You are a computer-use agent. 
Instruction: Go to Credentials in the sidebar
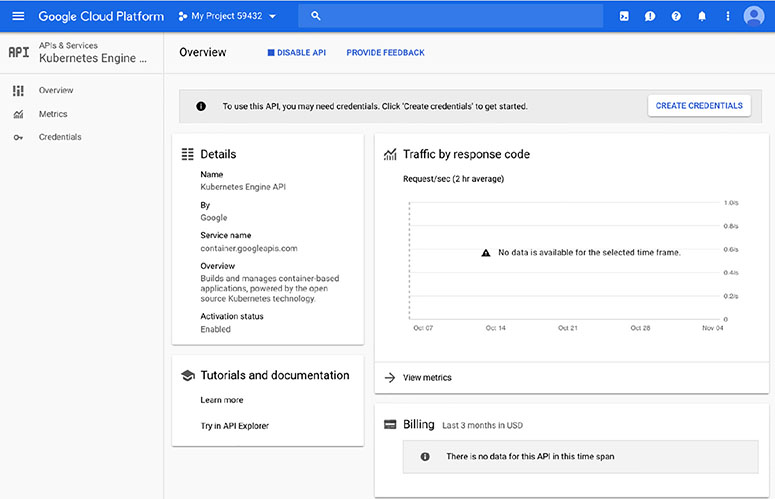[x=60, y=137]
